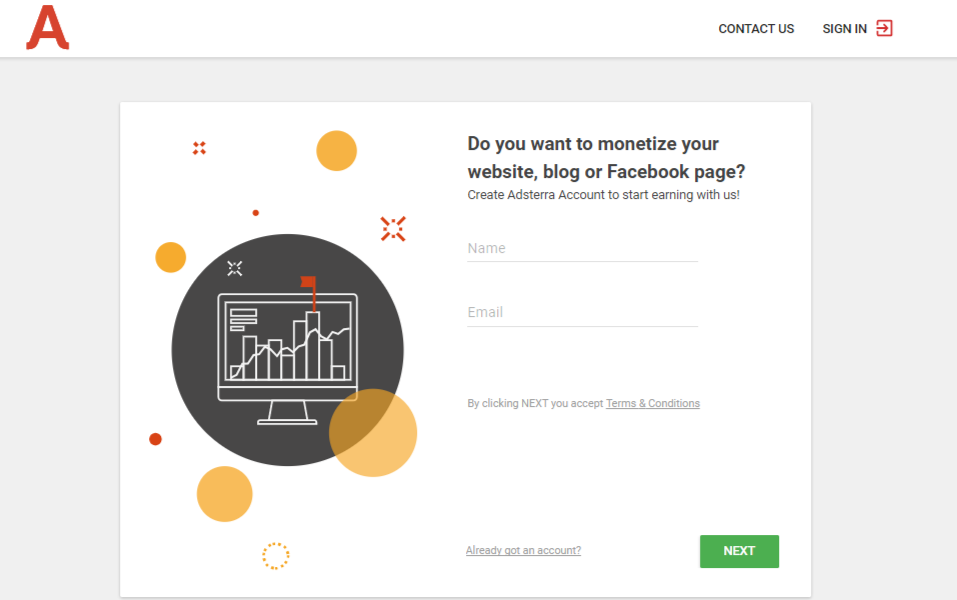957x600 pixels.
Task: Click the red sign-in arrow icon
Action: point(884,28)
